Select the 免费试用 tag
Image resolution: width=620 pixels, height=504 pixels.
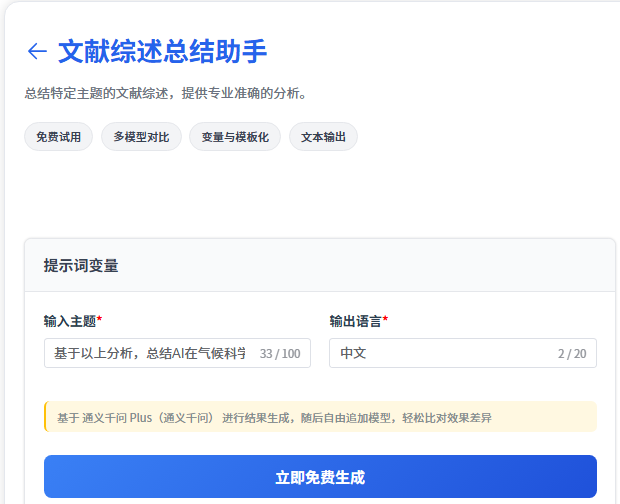coord(59,137)
